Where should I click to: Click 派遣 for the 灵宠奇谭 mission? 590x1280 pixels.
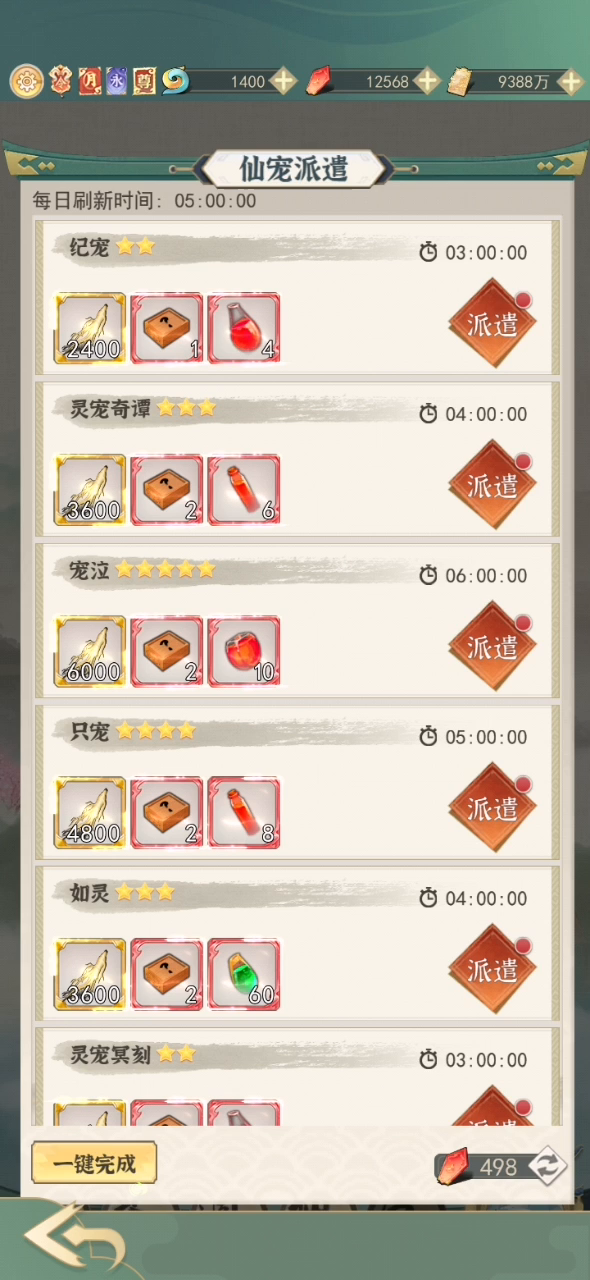492,484
